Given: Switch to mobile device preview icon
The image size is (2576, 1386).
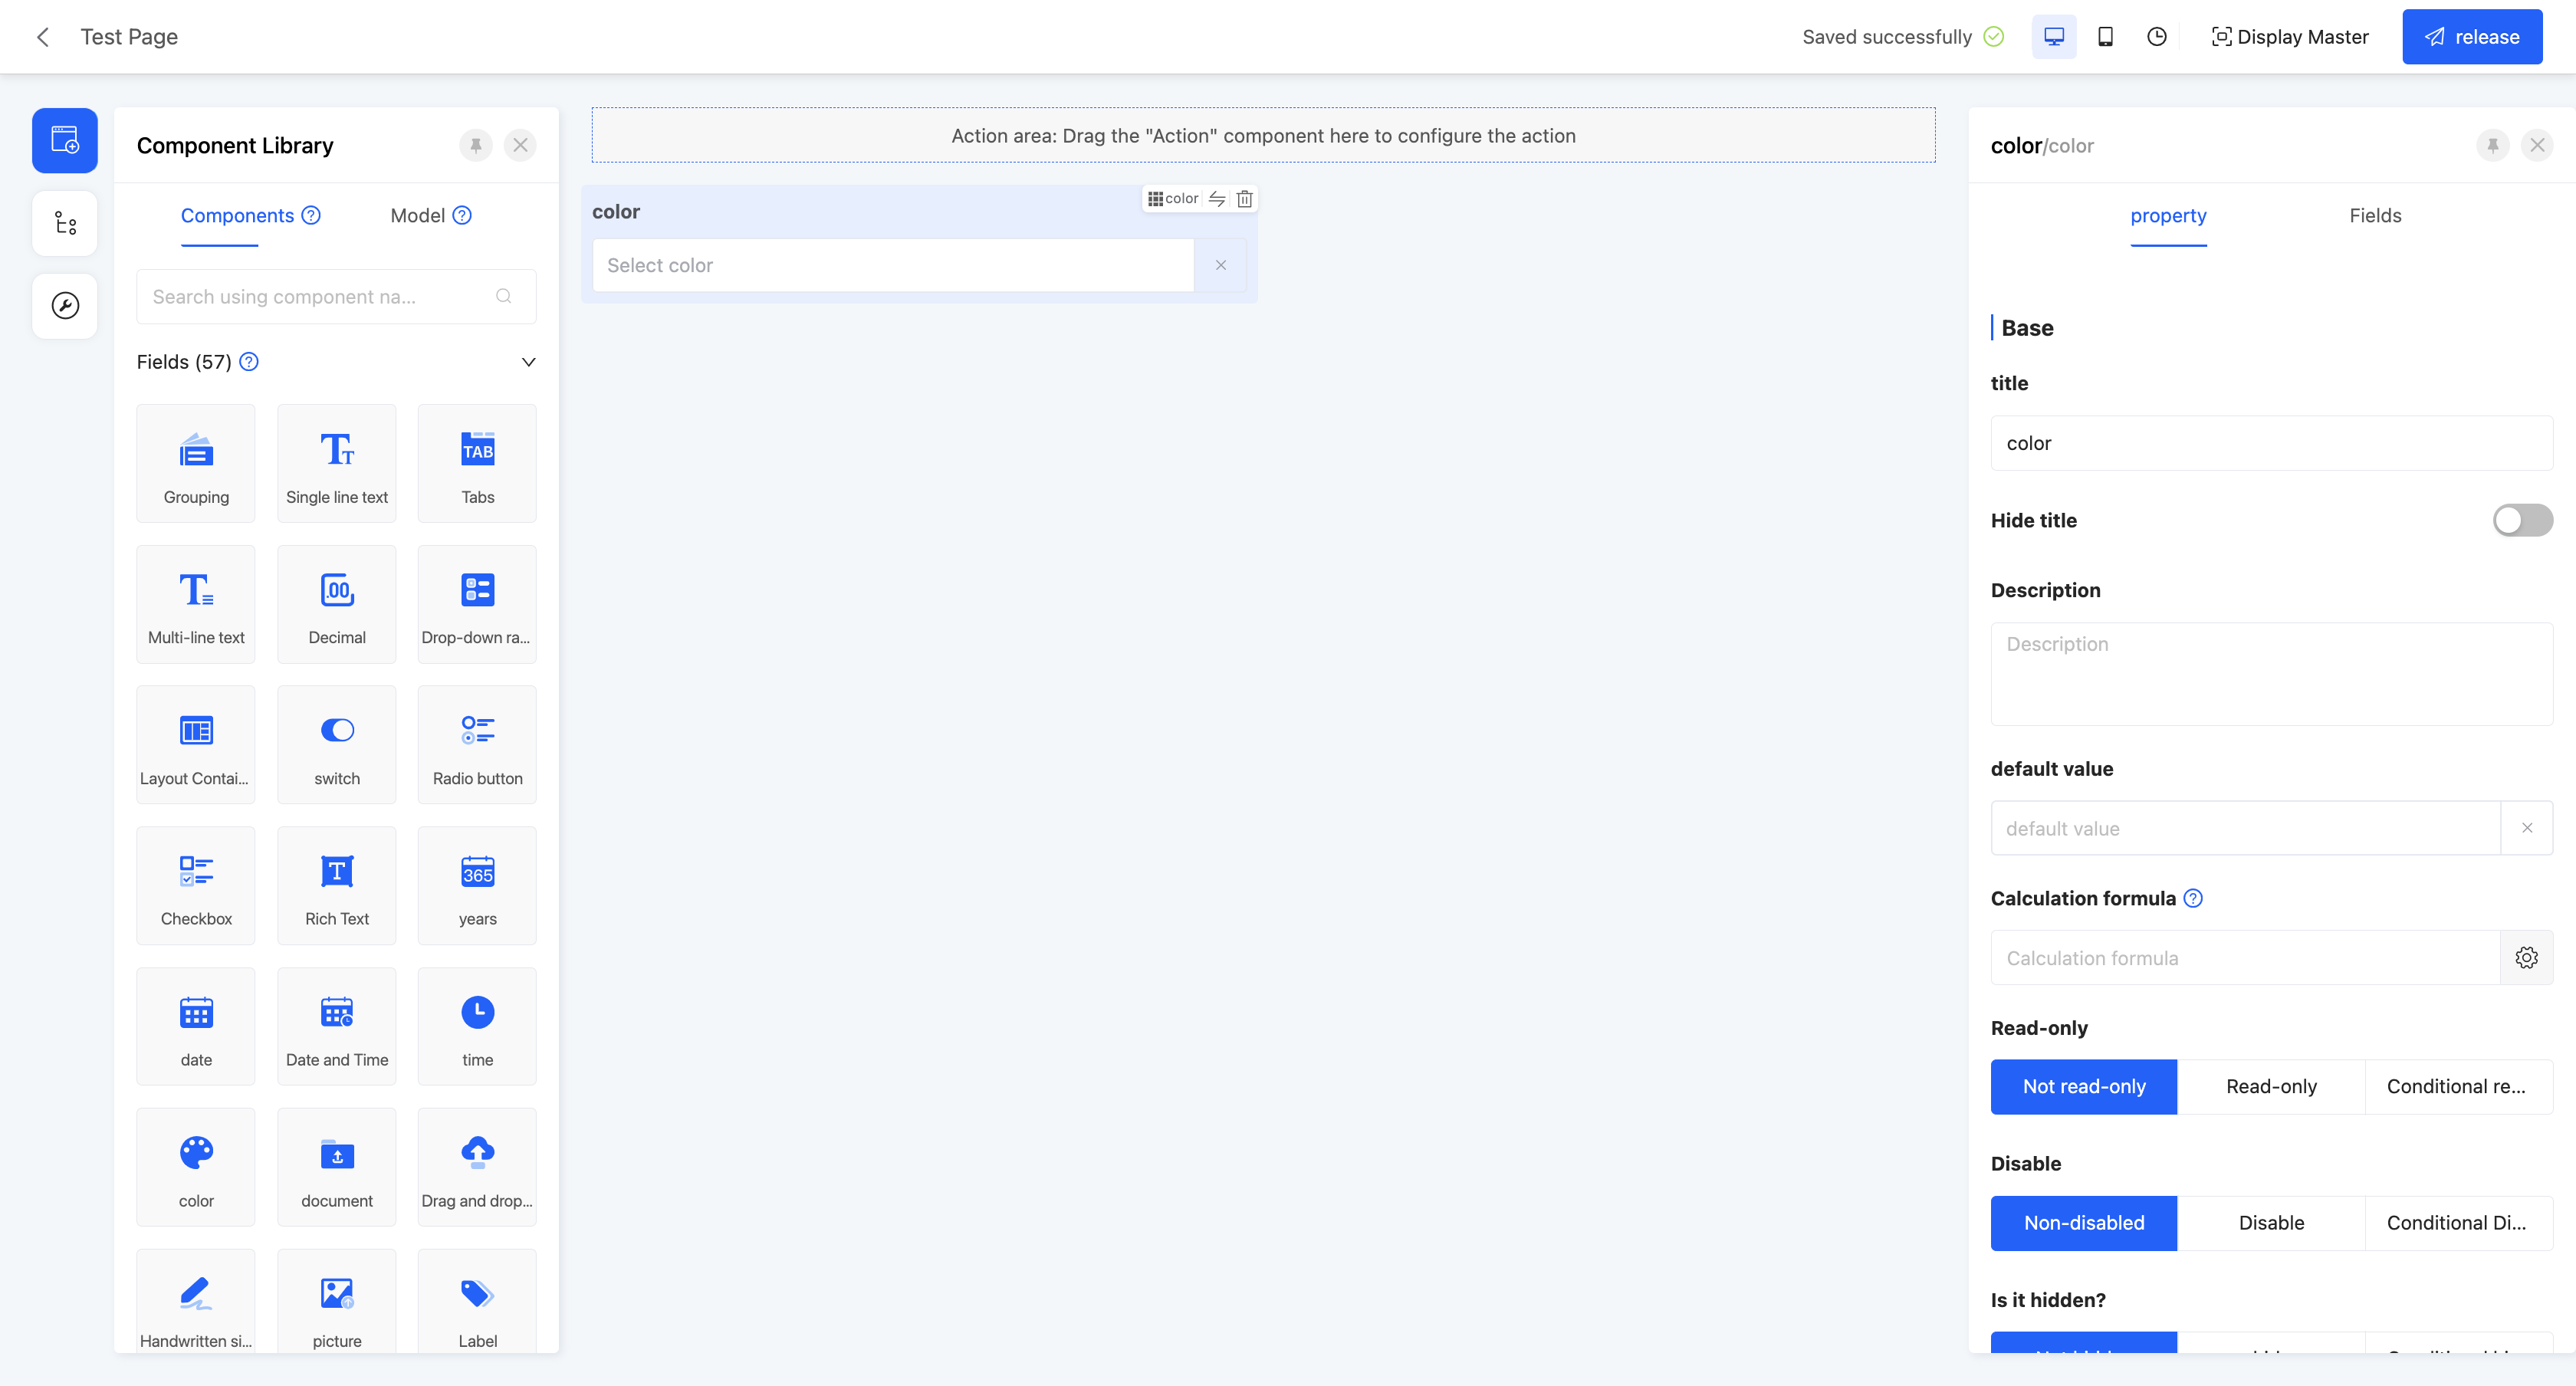Looking at the screenshot, I should click(2105, 37).
